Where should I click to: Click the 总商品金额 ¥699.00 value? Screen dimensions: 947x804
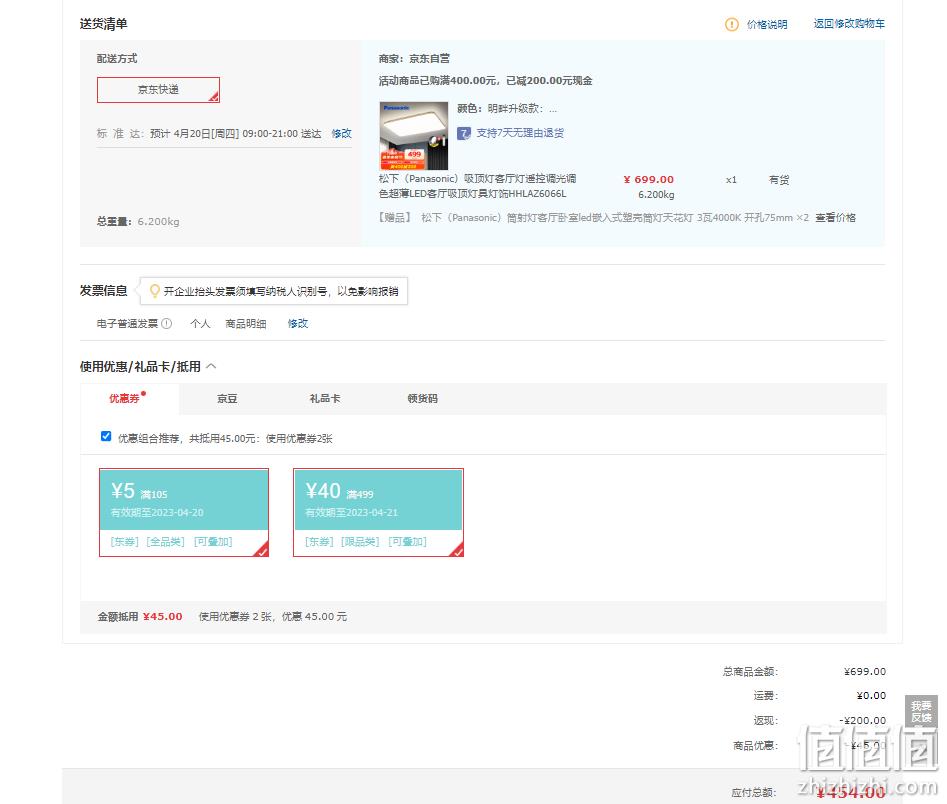[865, 672]
